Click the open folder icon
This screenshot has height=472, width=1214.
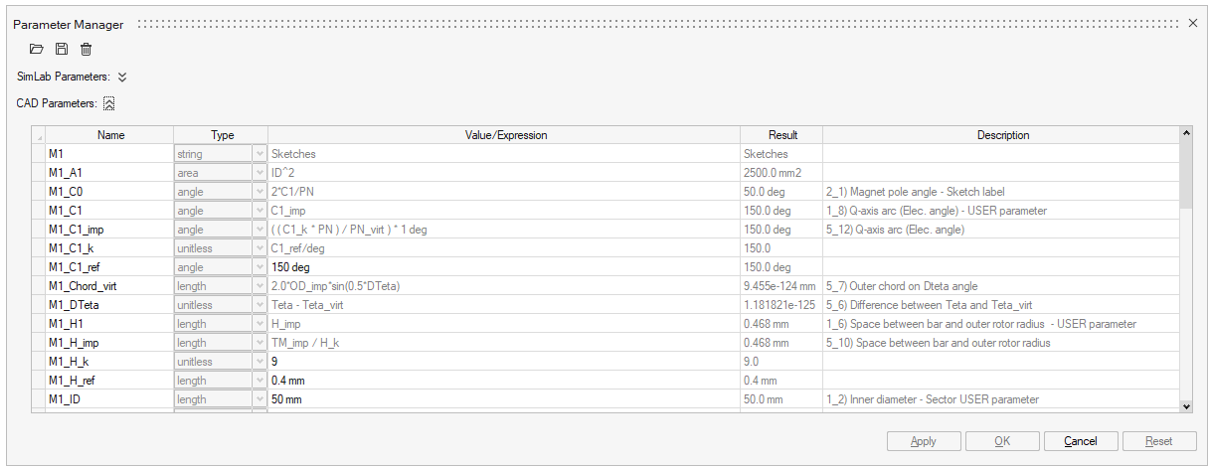(37, 49)
